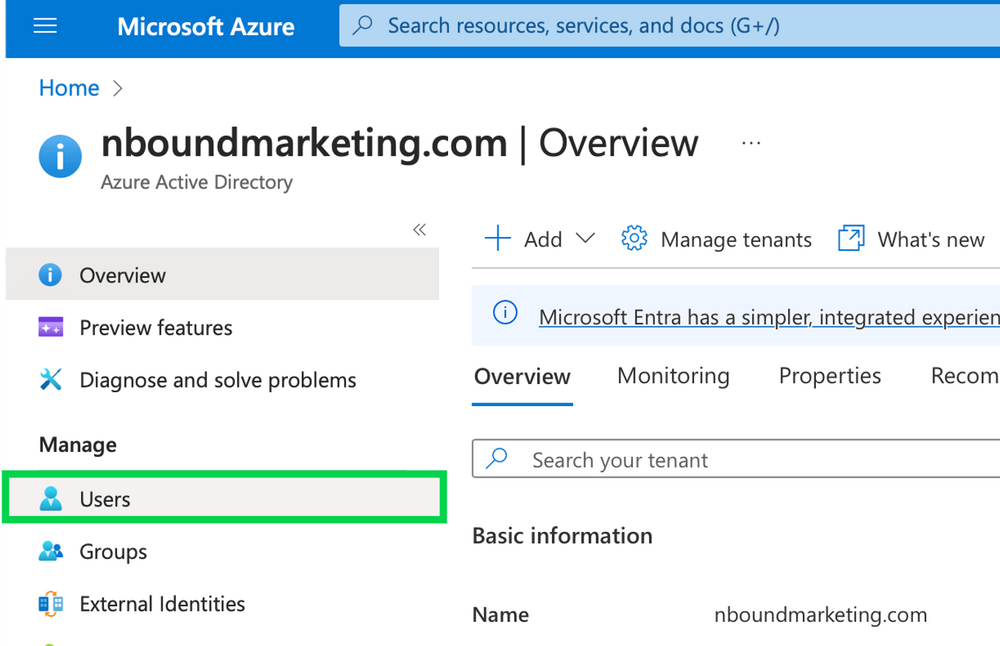This screenshot has width=1000, height=646.
Task: Collapse the left navigation pane
Action: pos(420,229)
